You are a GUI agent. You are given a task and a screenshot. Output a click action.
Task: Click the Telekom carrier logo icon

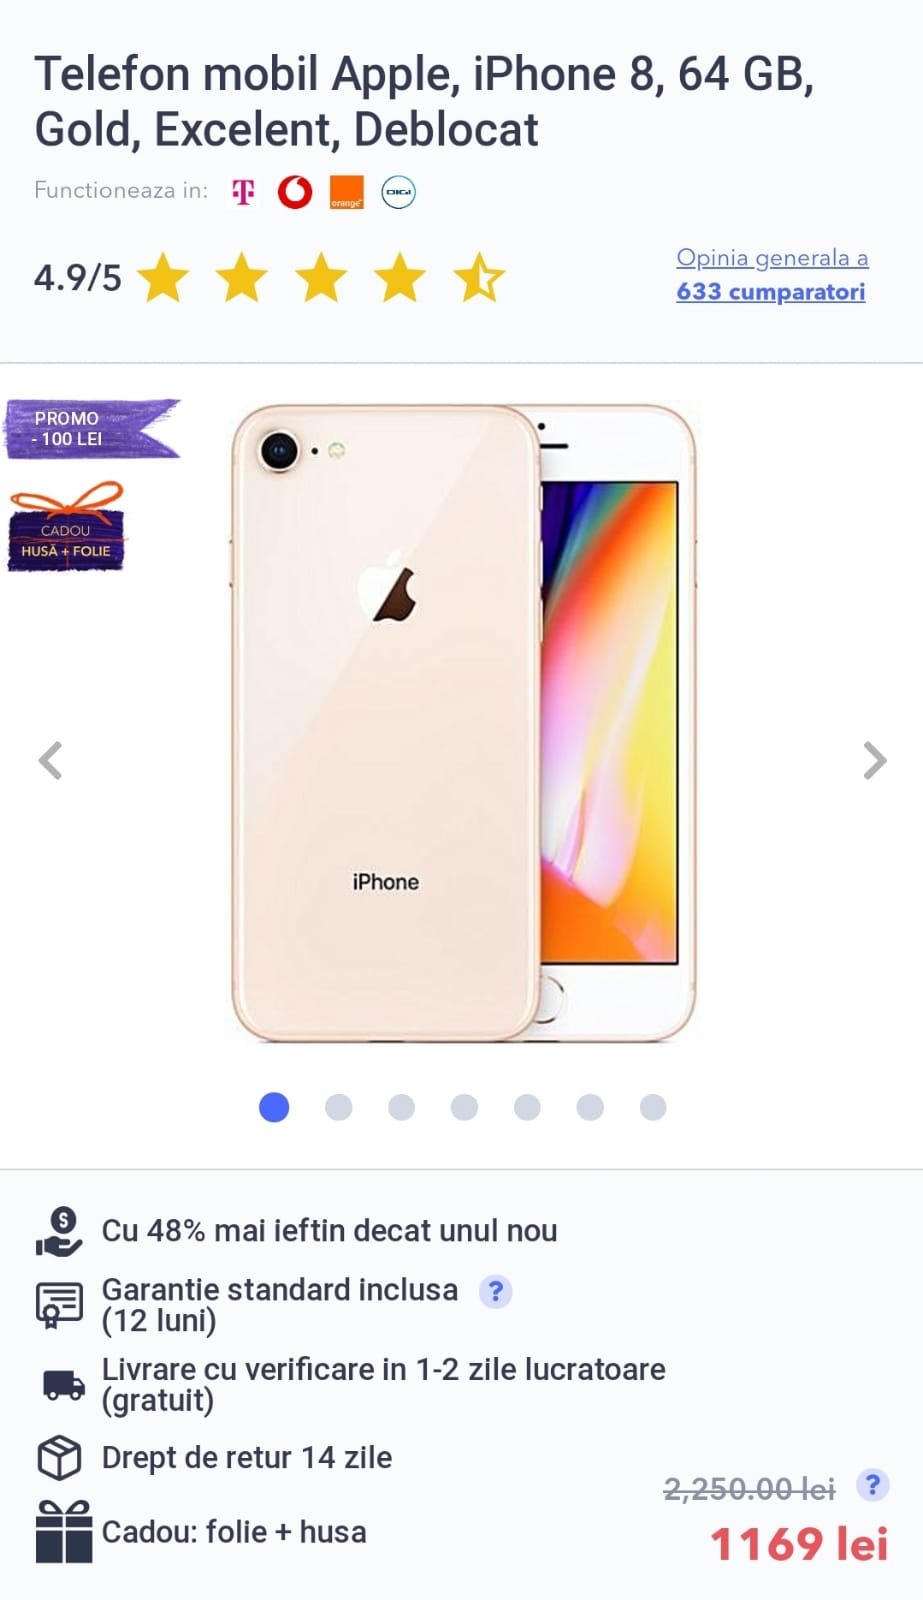[x=243, y=191]
